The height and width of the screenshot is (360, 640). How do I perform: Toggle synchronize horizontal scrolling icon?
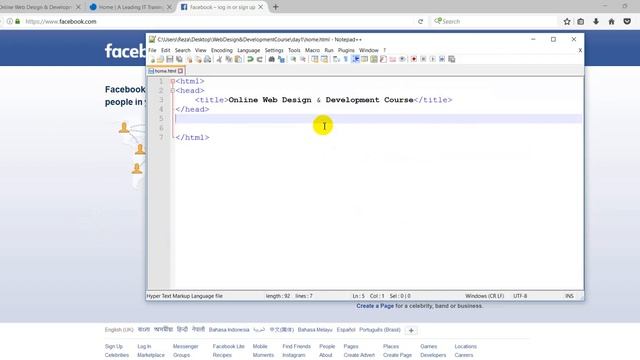[x=324, y=59]
